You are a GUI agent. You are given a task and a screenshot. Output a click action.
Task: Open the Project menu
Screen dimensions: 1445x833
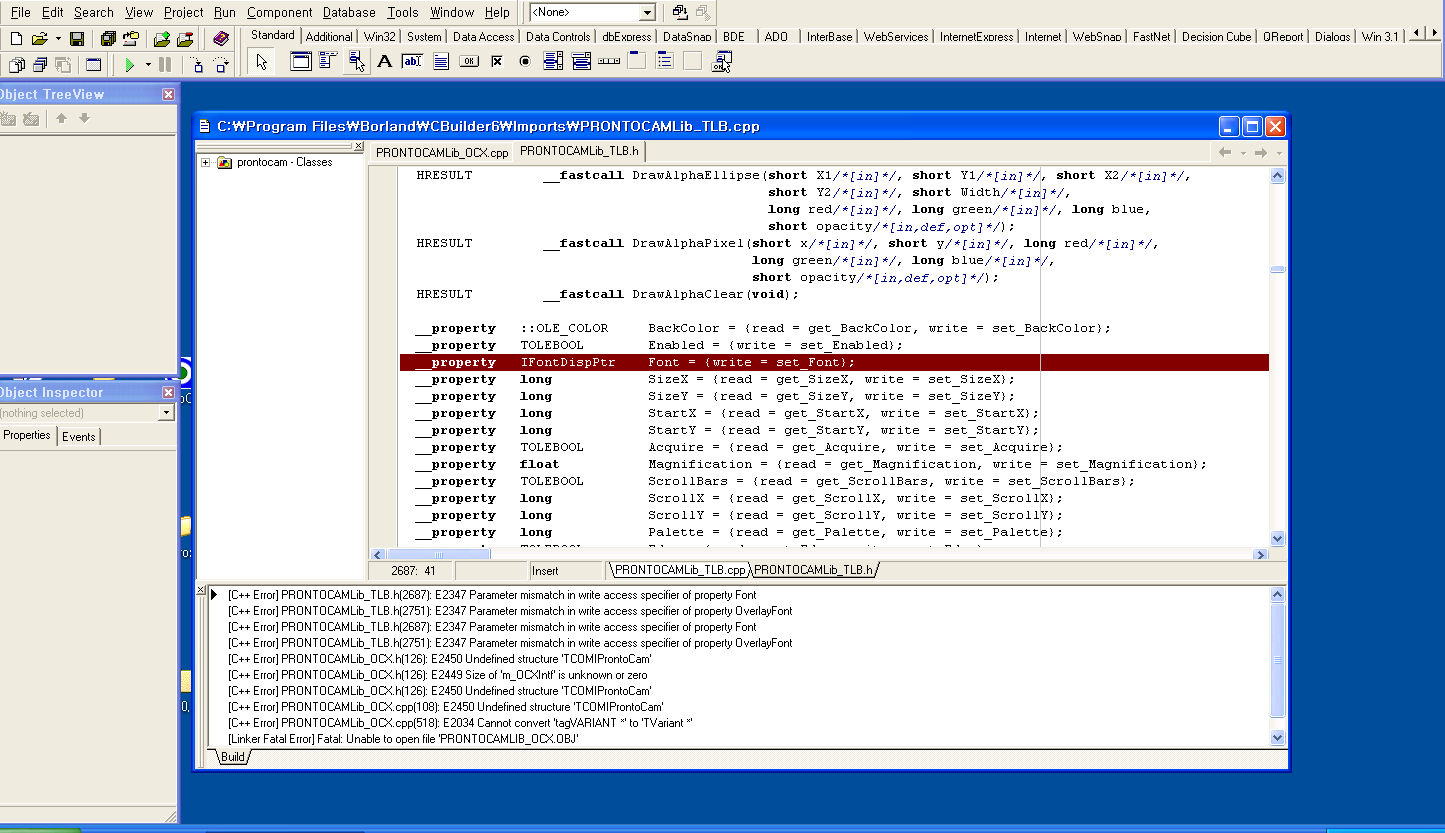coord(184,13)
